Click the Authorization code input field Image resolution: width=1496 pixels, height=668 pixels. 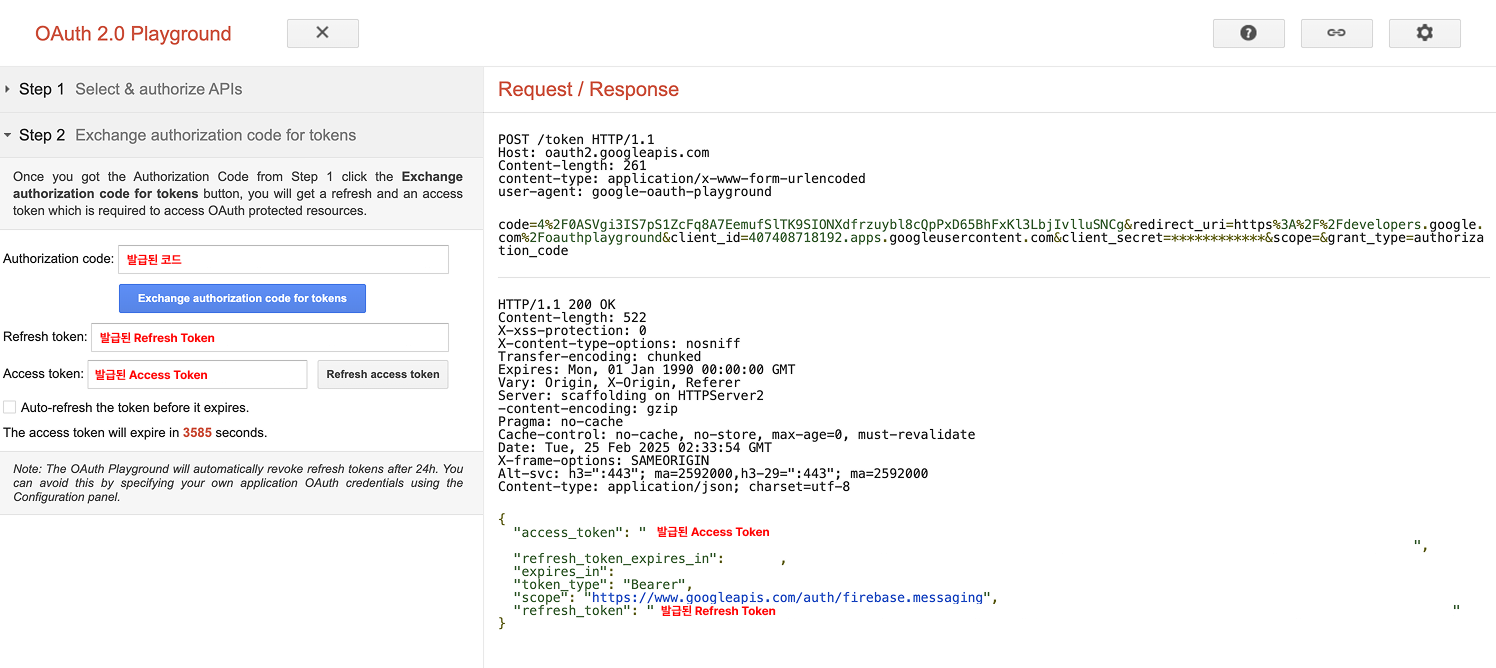pyautogui.click(x=283, y=259)
